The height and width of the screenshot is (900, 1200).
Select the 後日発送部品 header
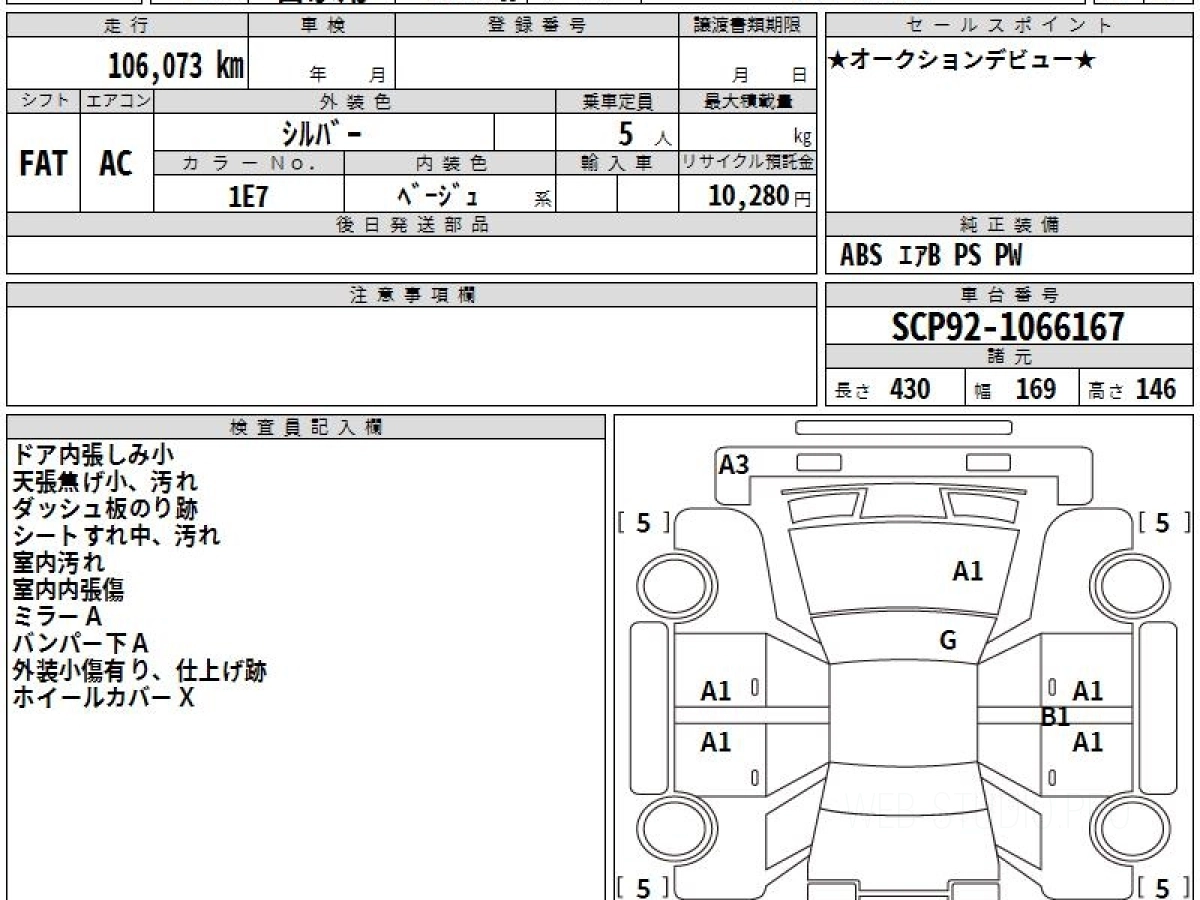tap(411, 225)
